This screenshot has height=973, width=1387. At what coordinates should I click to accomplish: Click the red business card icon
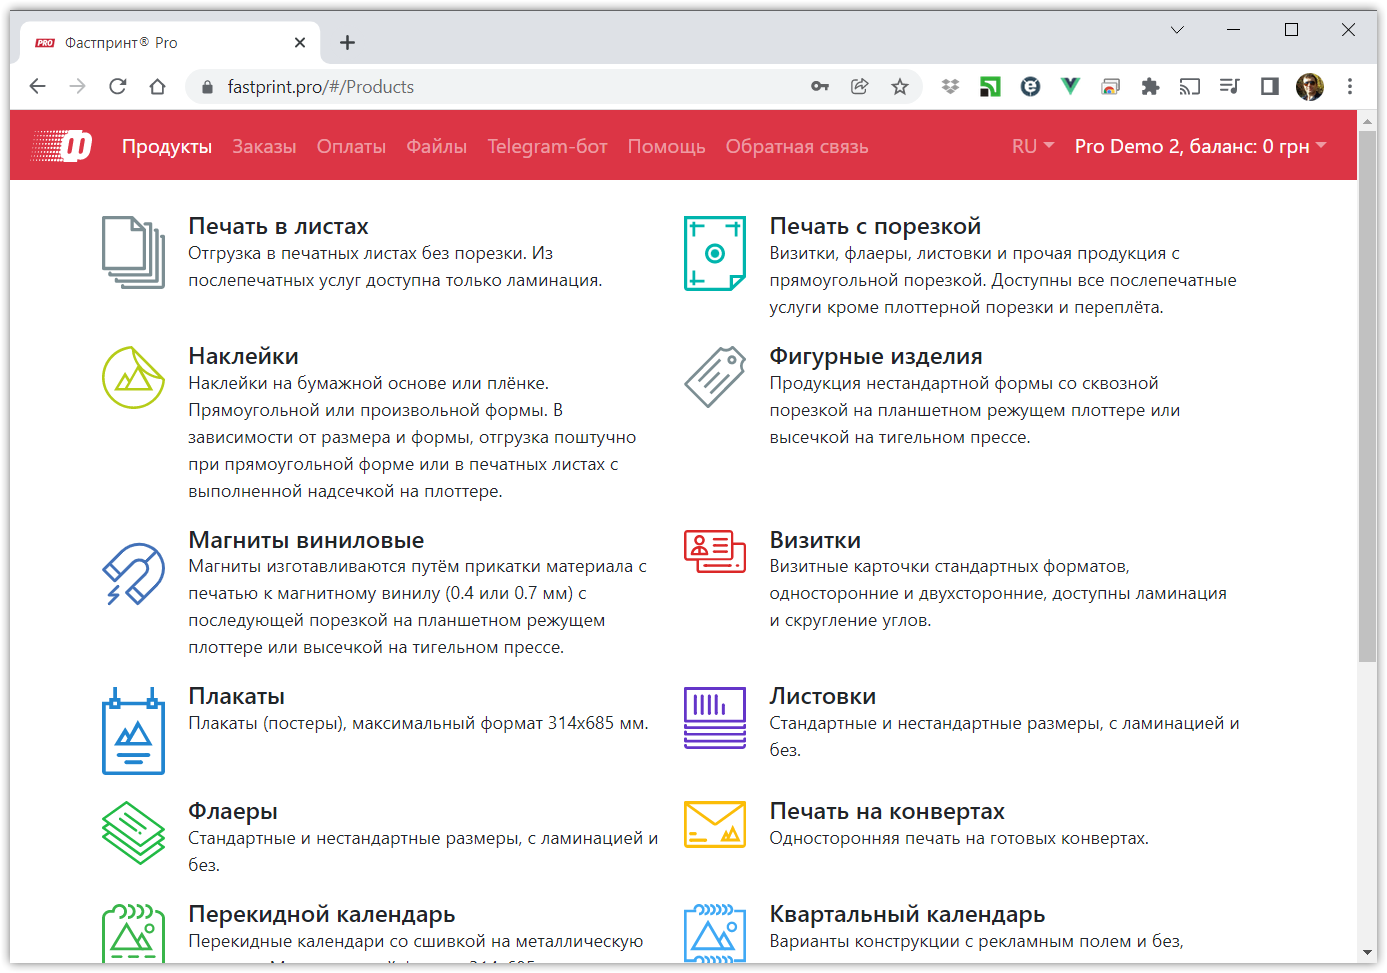(x=714, y=551)
